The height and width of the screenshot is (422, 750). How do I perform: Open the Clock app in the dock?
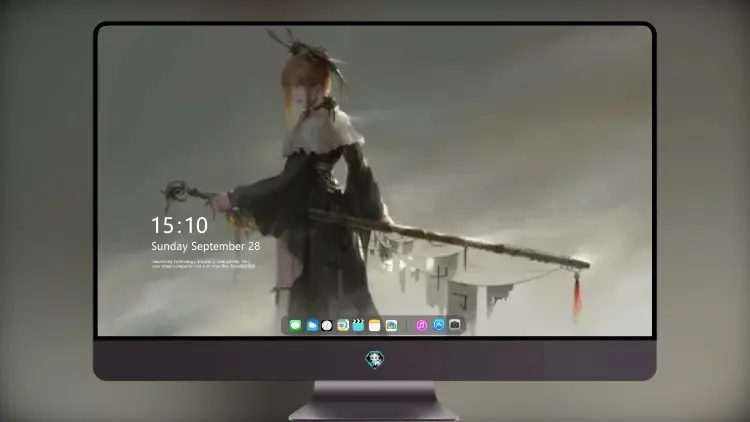click(x=327, y=325)
